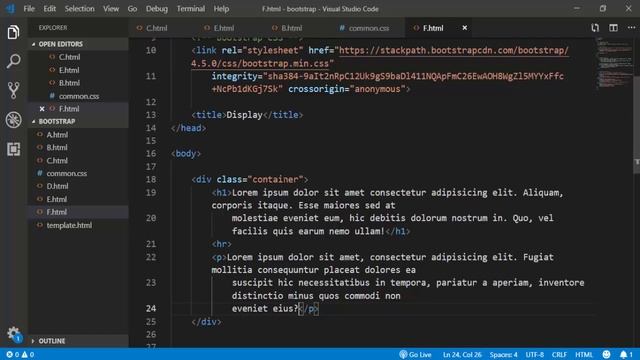Open the Debug menu

(157, 9)
